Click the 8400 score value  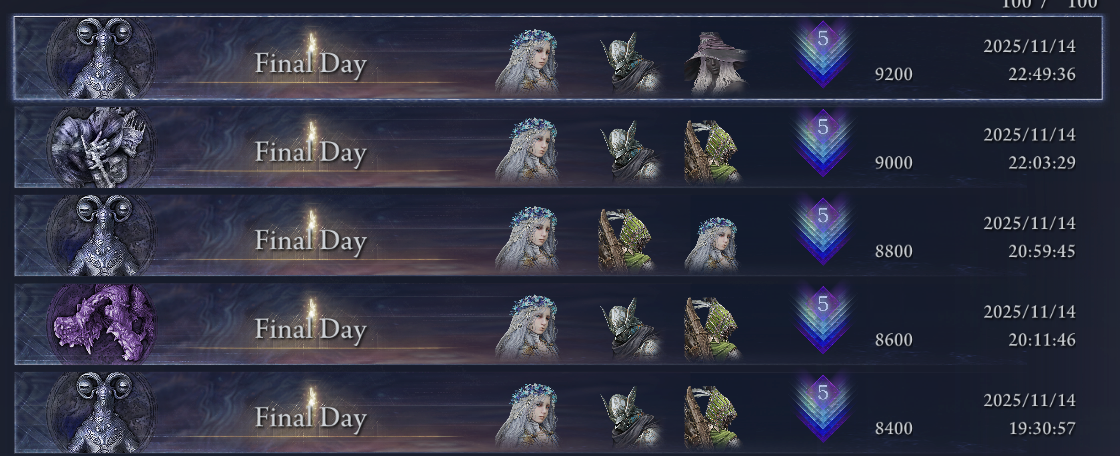click(894, 429)
